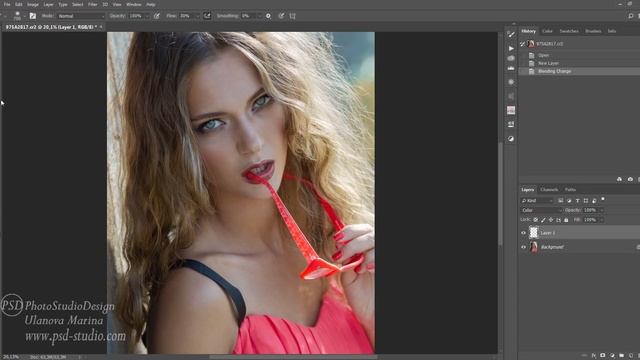Viewport: 640px width, 360px height.
Task: Filter layers by adjustment icon
Action: point(569,200)
